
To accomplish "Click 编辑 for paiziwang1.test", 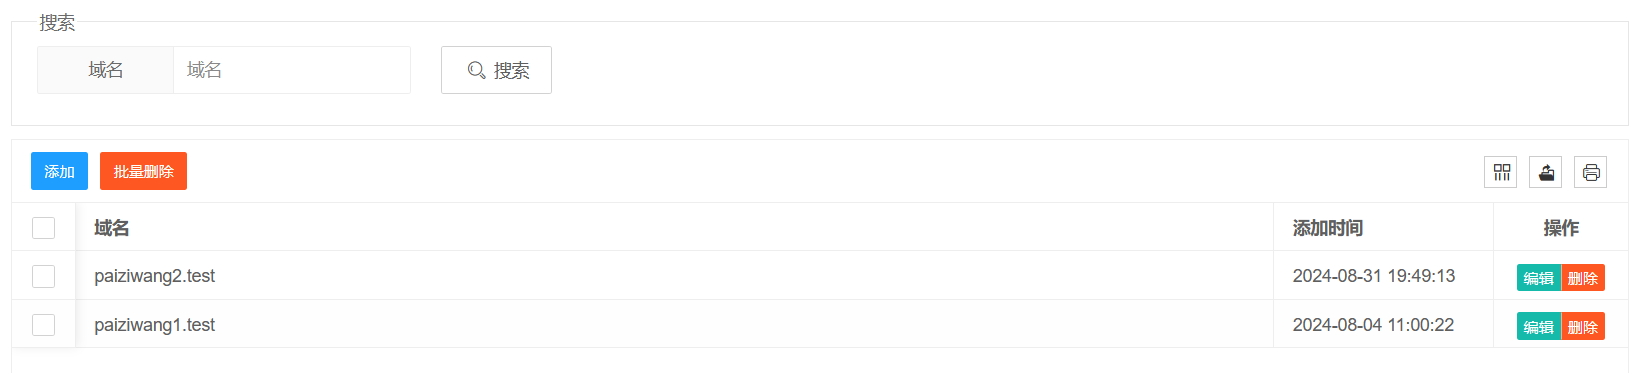I will pyautogui.click(x=1538, y=327).
